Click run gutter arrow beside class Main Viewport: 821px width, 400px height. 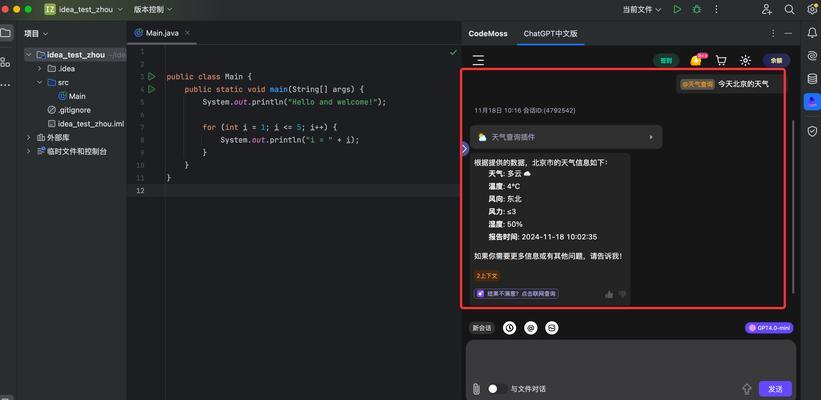point(152,76)
